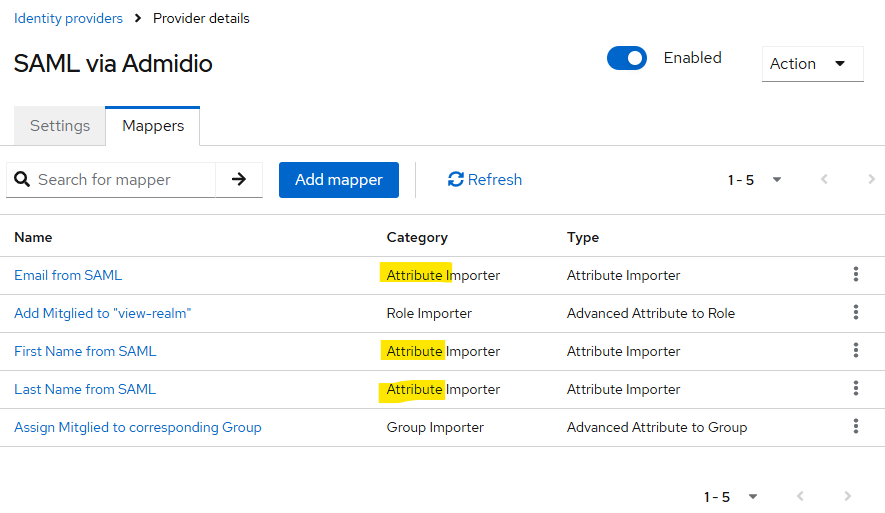Open kebab menu for Last Name from SAML
885x513 pixels.
(x=855, y=389)
